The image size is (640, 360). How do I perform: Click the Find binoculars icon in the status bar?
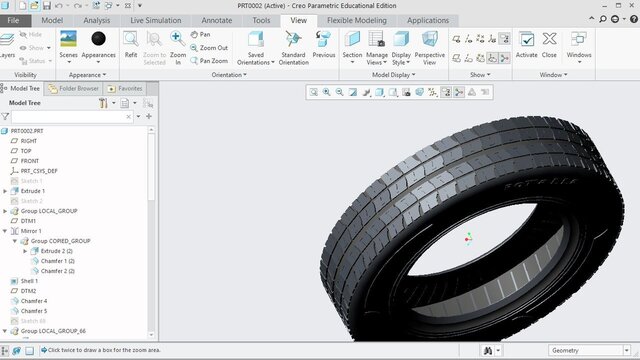(x=488, y=350)
